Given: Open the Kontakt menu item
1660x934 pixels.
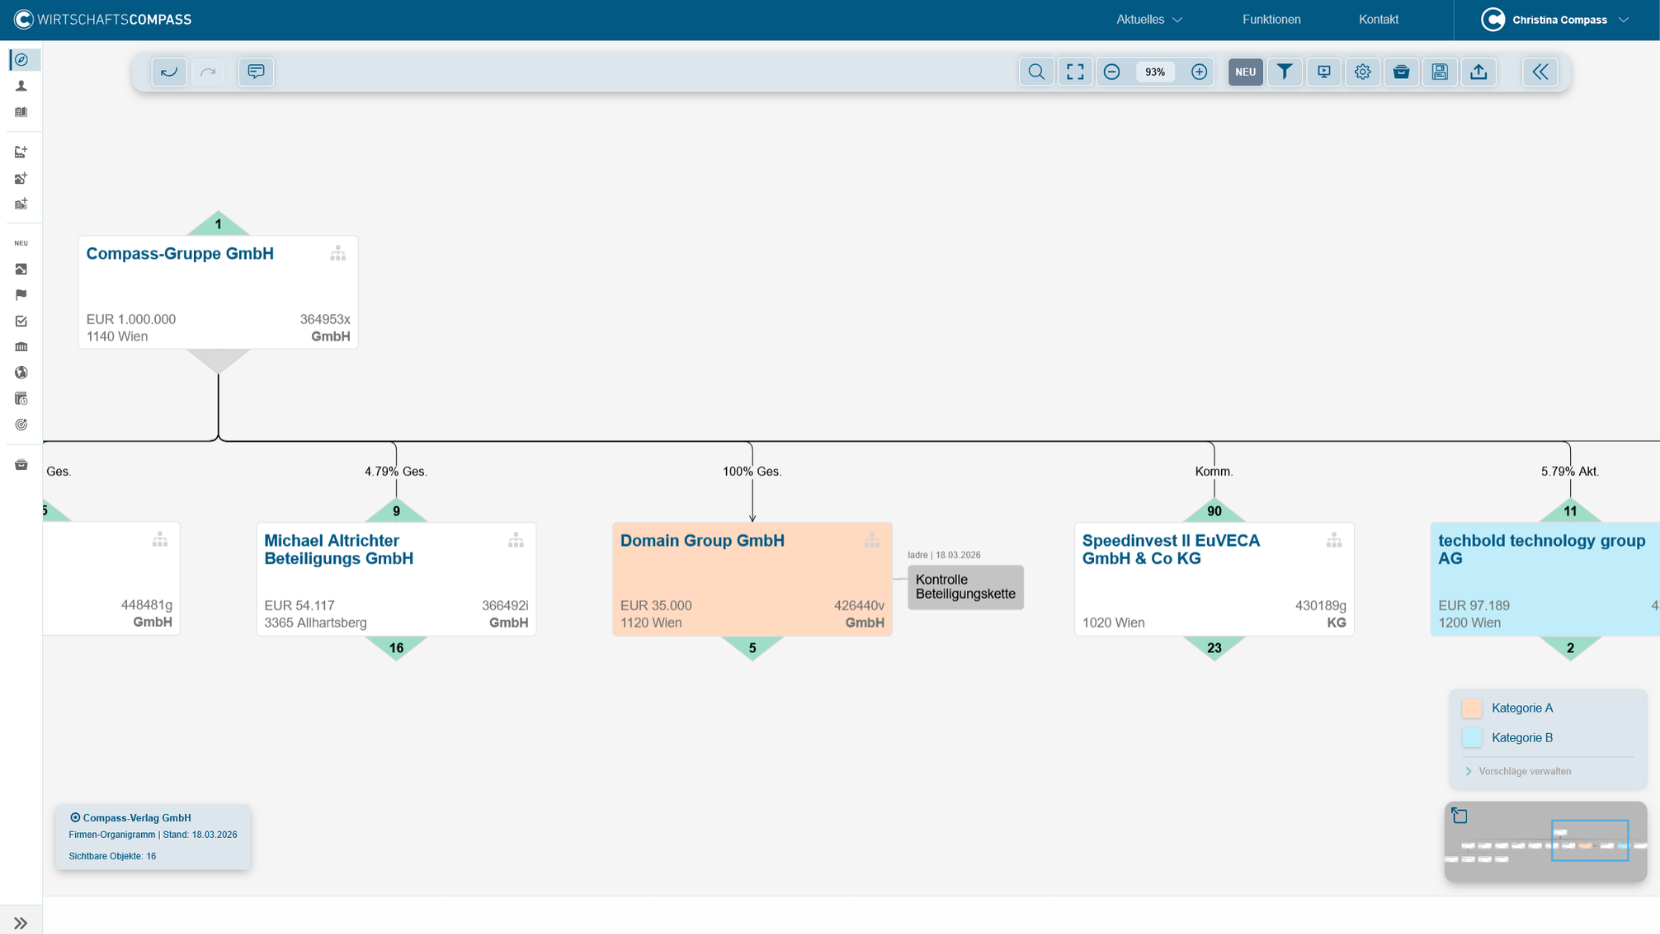Looking at the screenshot, I should tap(1378, 20).
